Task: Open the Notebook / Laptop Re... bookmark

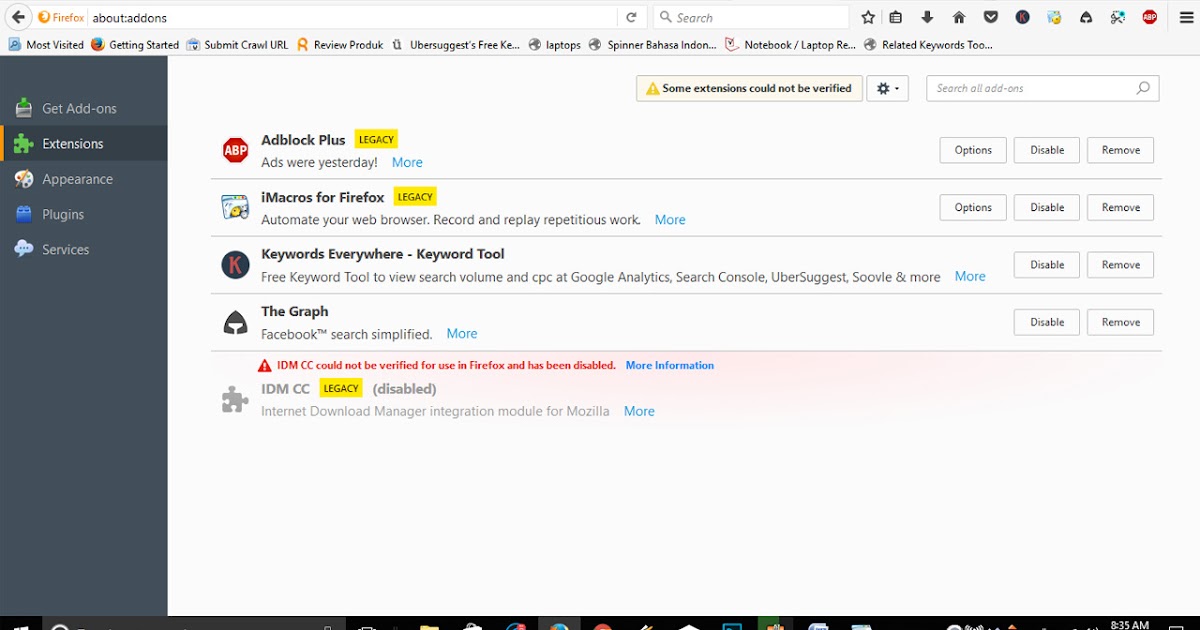Action: point(791,45)
